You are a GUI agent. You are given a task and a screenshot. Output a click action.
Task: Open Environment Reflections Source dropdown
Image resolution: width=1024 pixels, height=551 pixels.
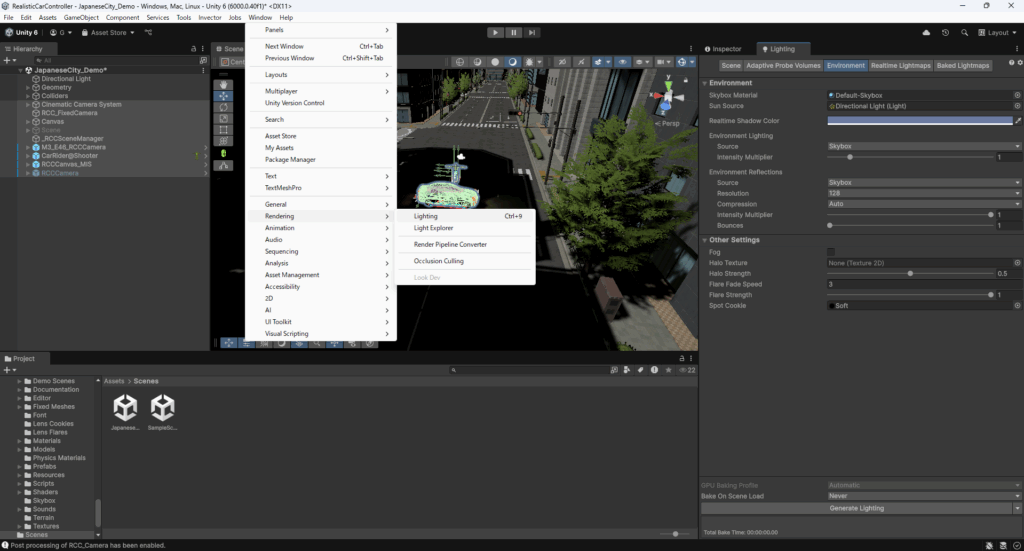(924, 183)
